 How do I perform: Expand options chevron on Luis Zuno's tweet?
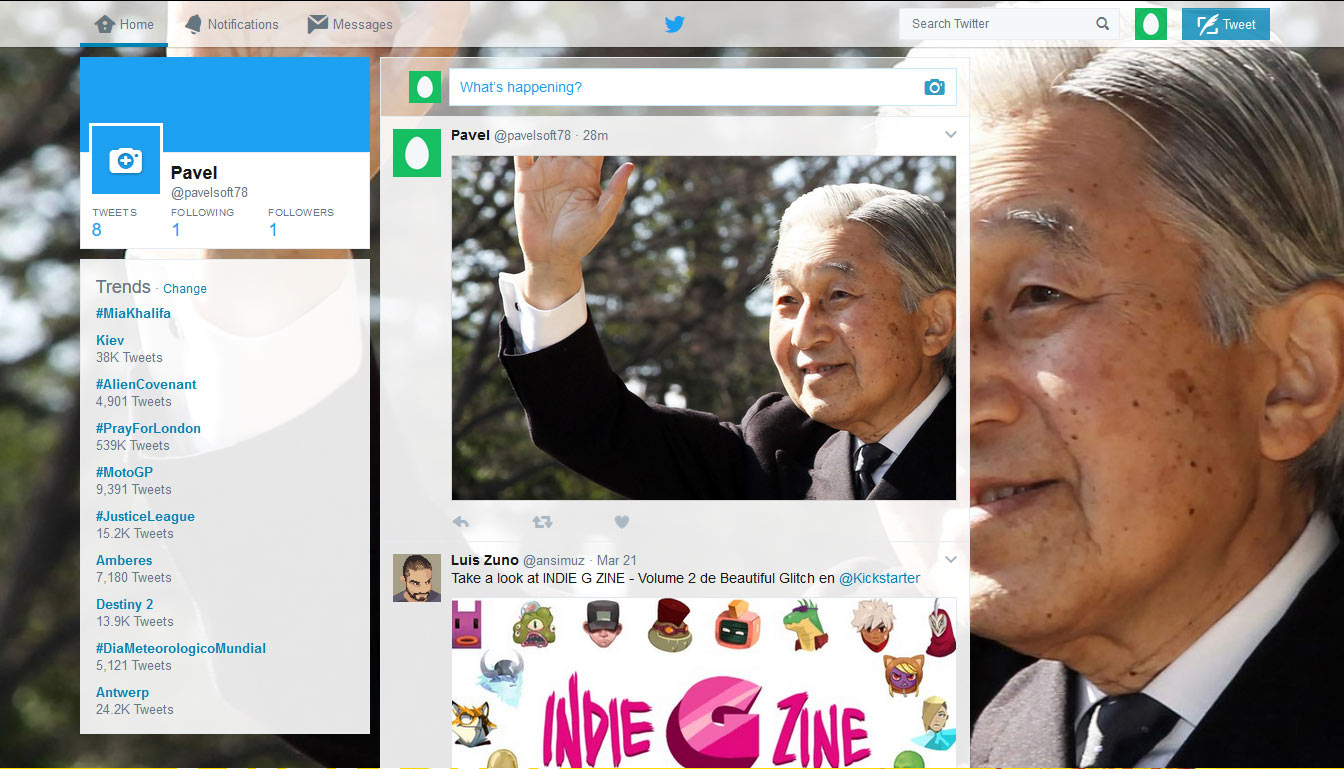pyautogui.click(x=950, y=560)
